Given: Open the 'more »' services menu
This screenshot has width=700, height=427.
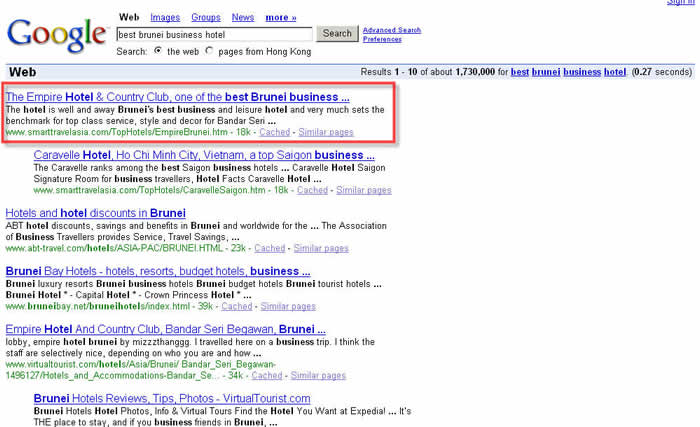Looking at the screenshot, I should tap(280, 17).
